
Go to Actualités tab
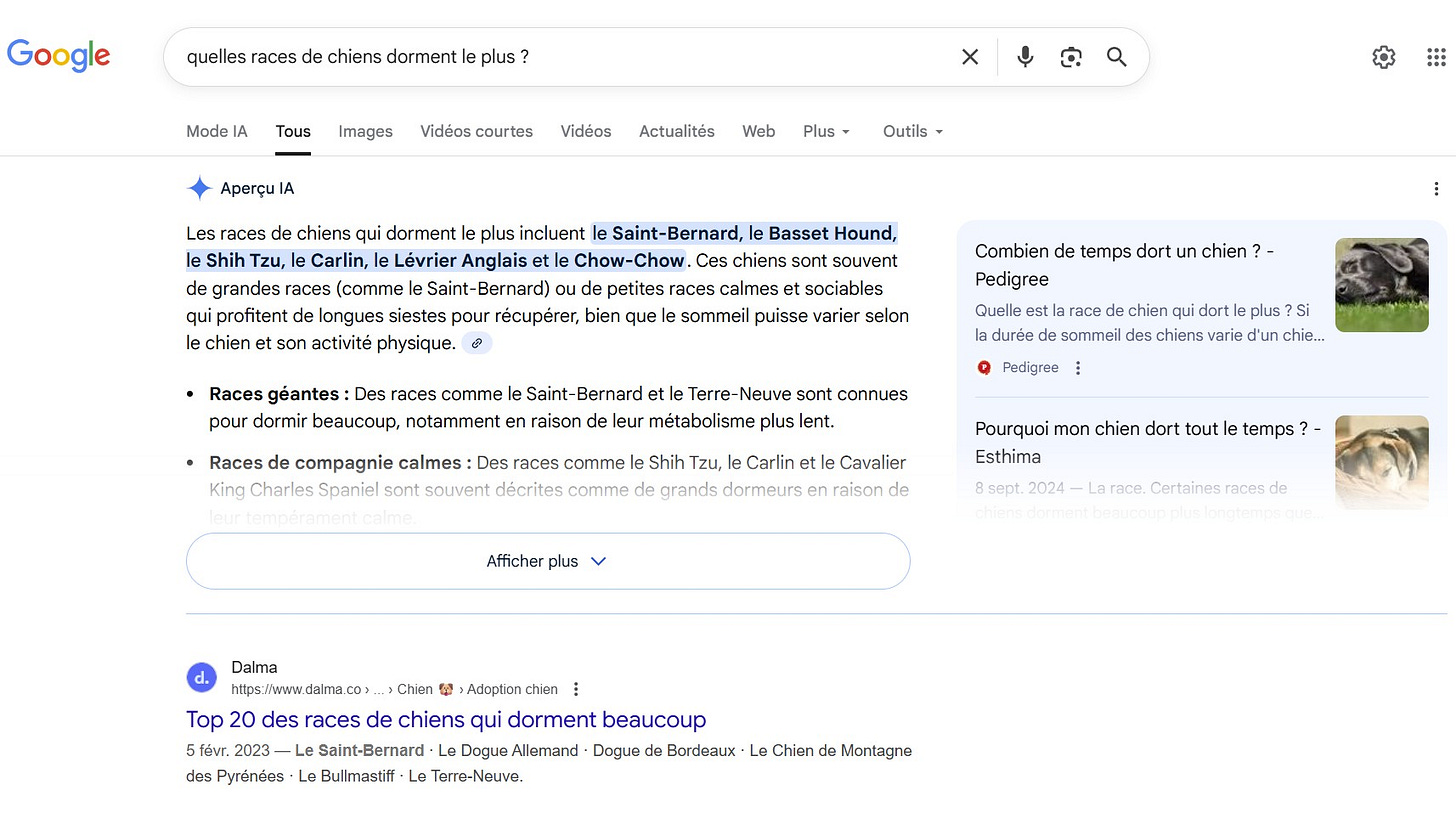677,131
